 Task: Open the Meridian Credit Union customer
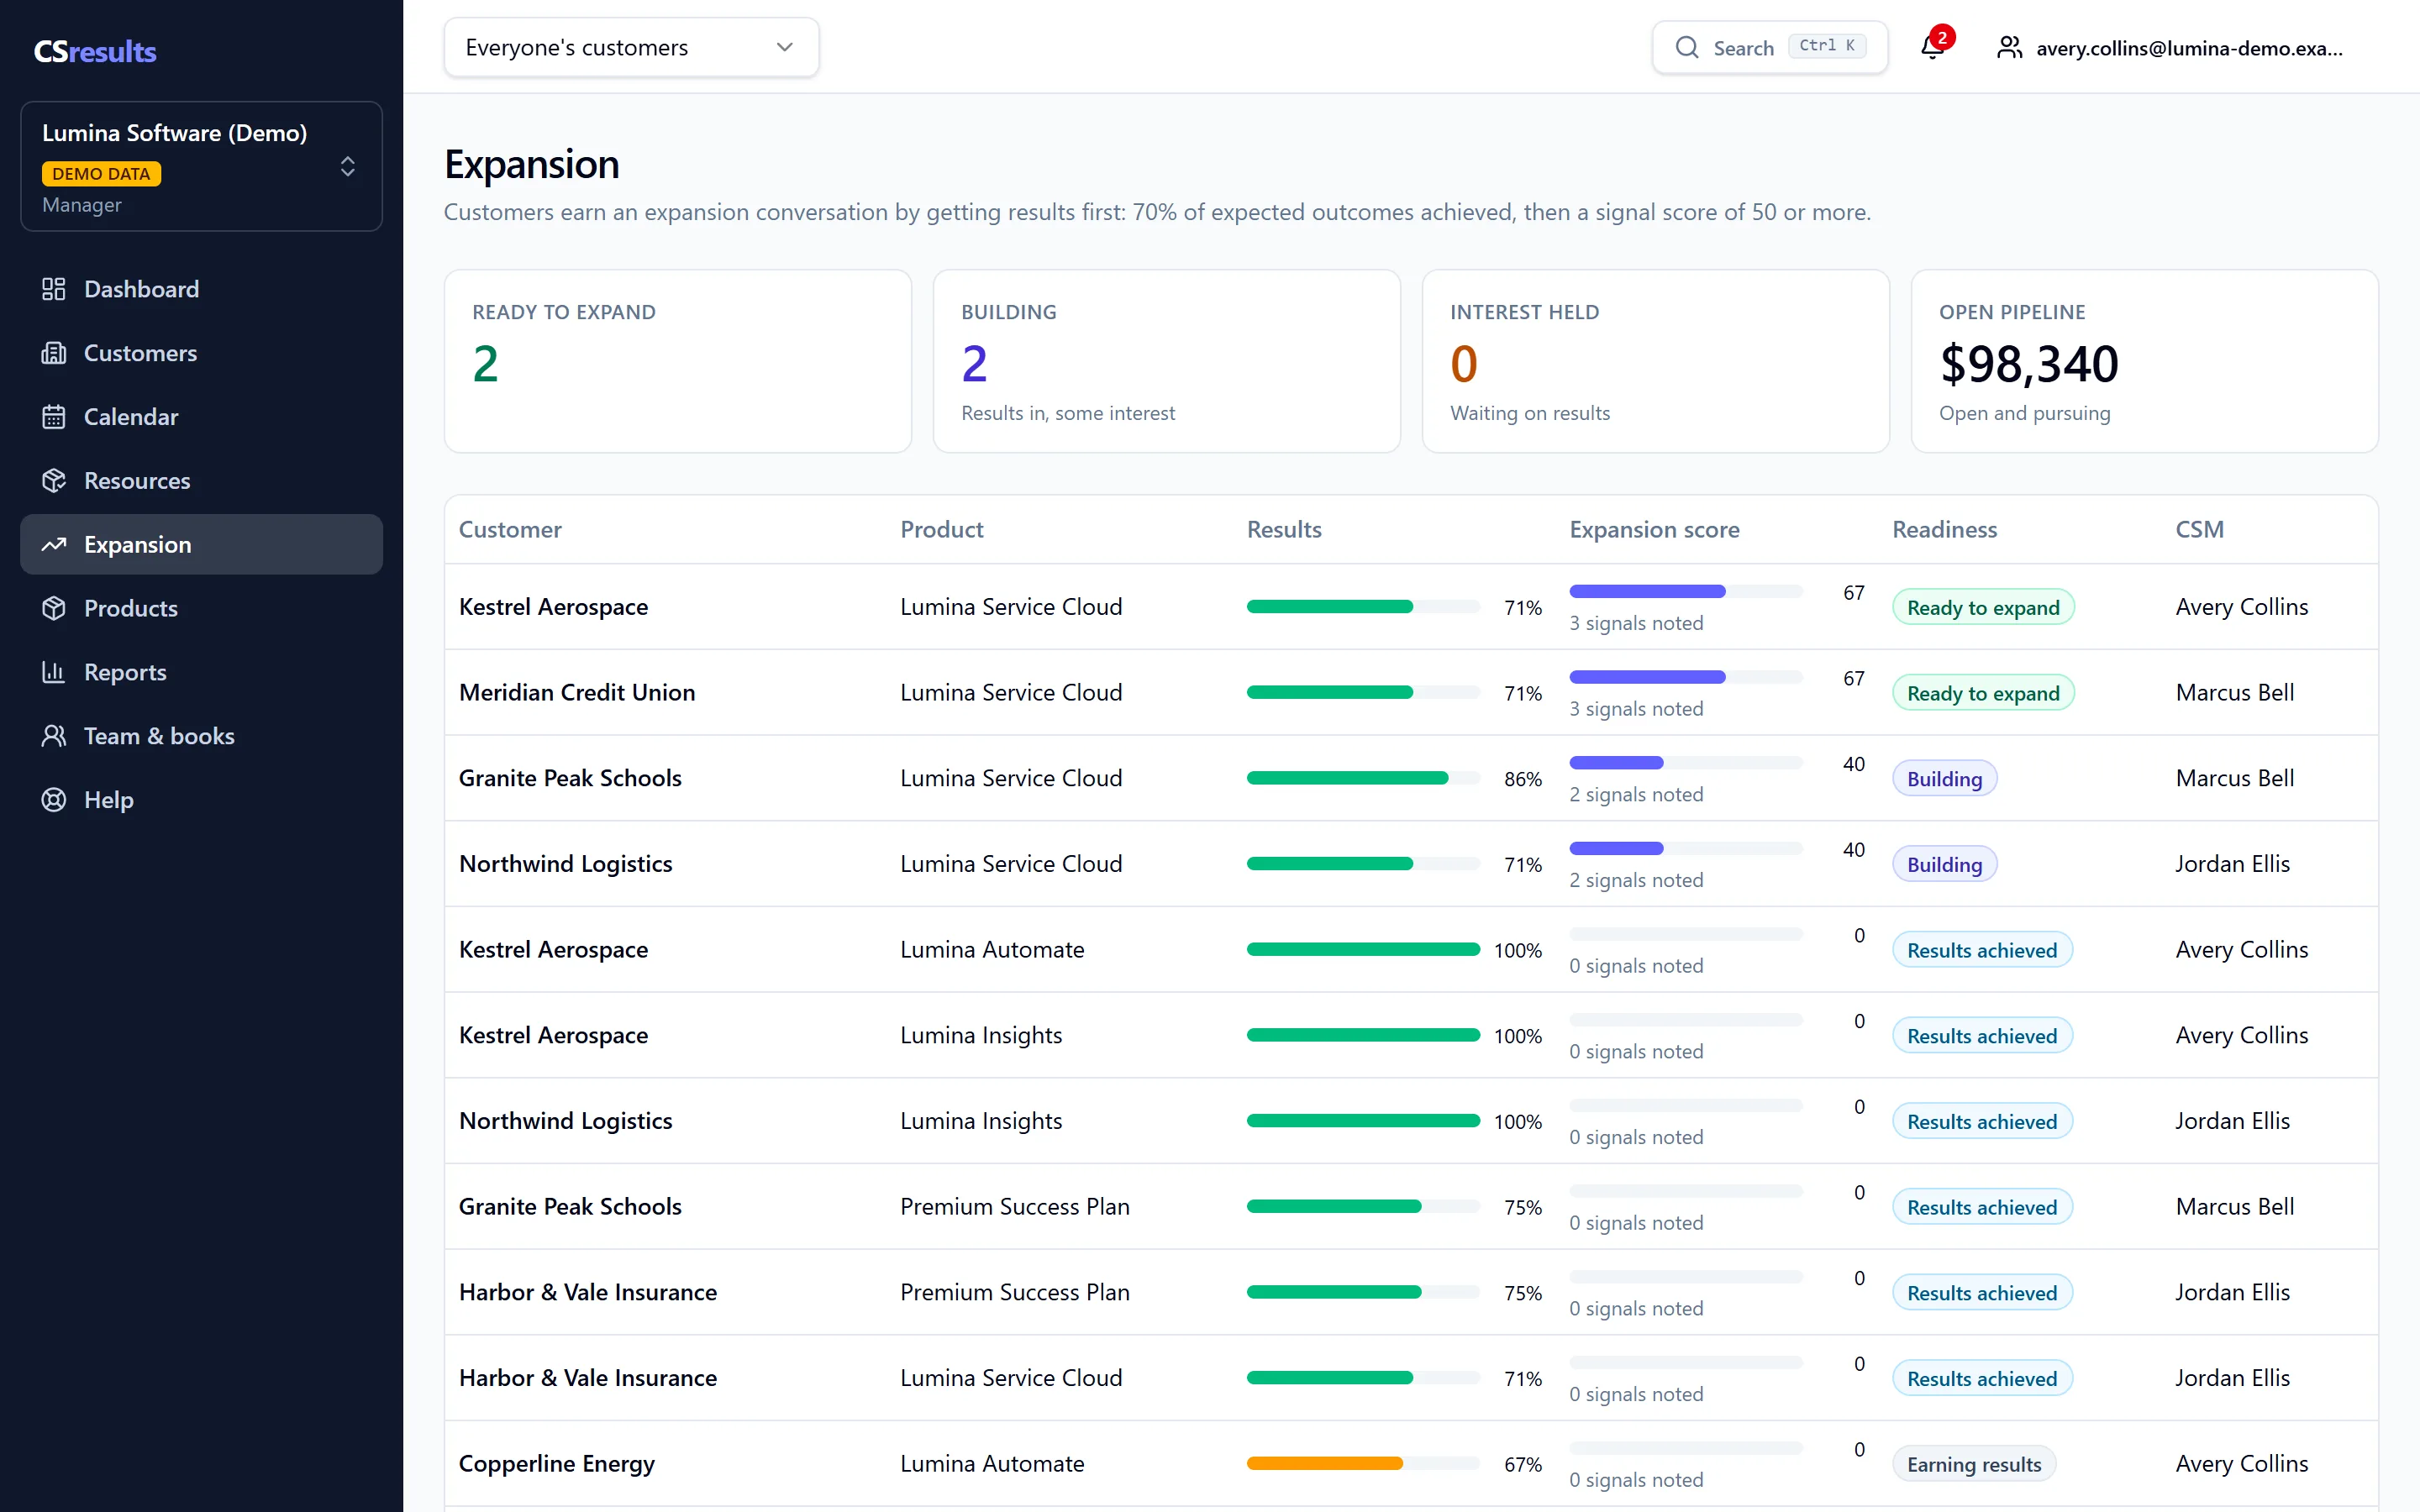click(577, 692)
